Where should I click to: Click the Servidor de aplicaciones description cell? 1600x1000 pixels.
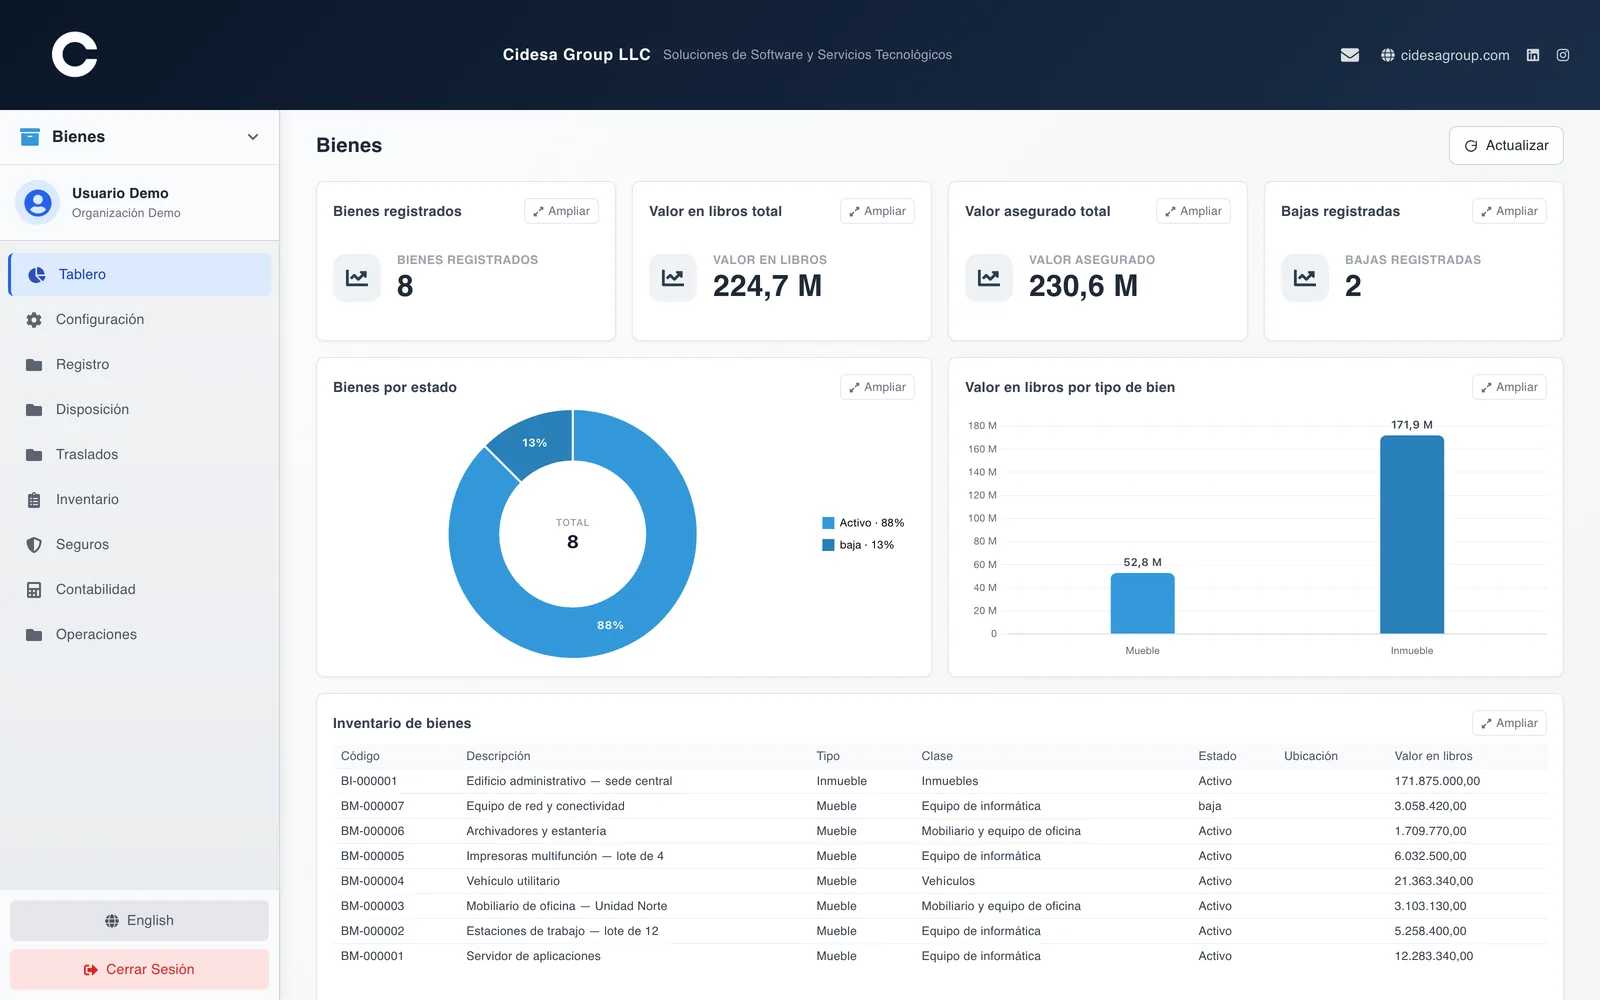click(533, 956)
